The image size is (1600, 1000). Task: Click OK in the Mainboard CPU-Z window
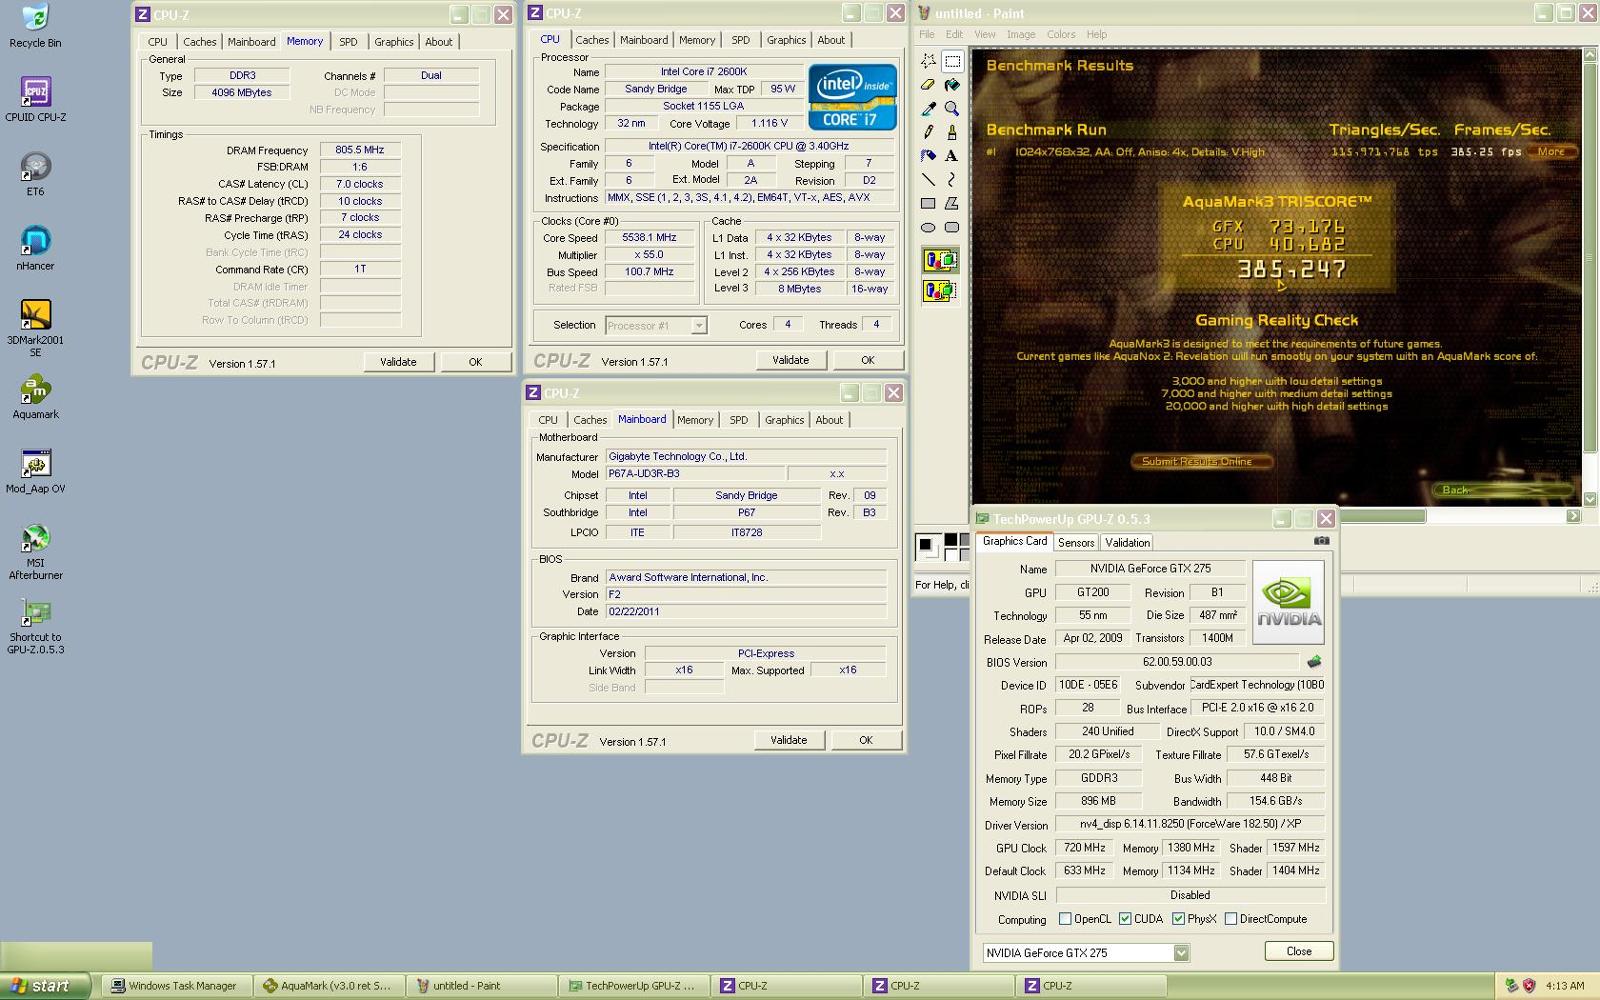point(866,740)
